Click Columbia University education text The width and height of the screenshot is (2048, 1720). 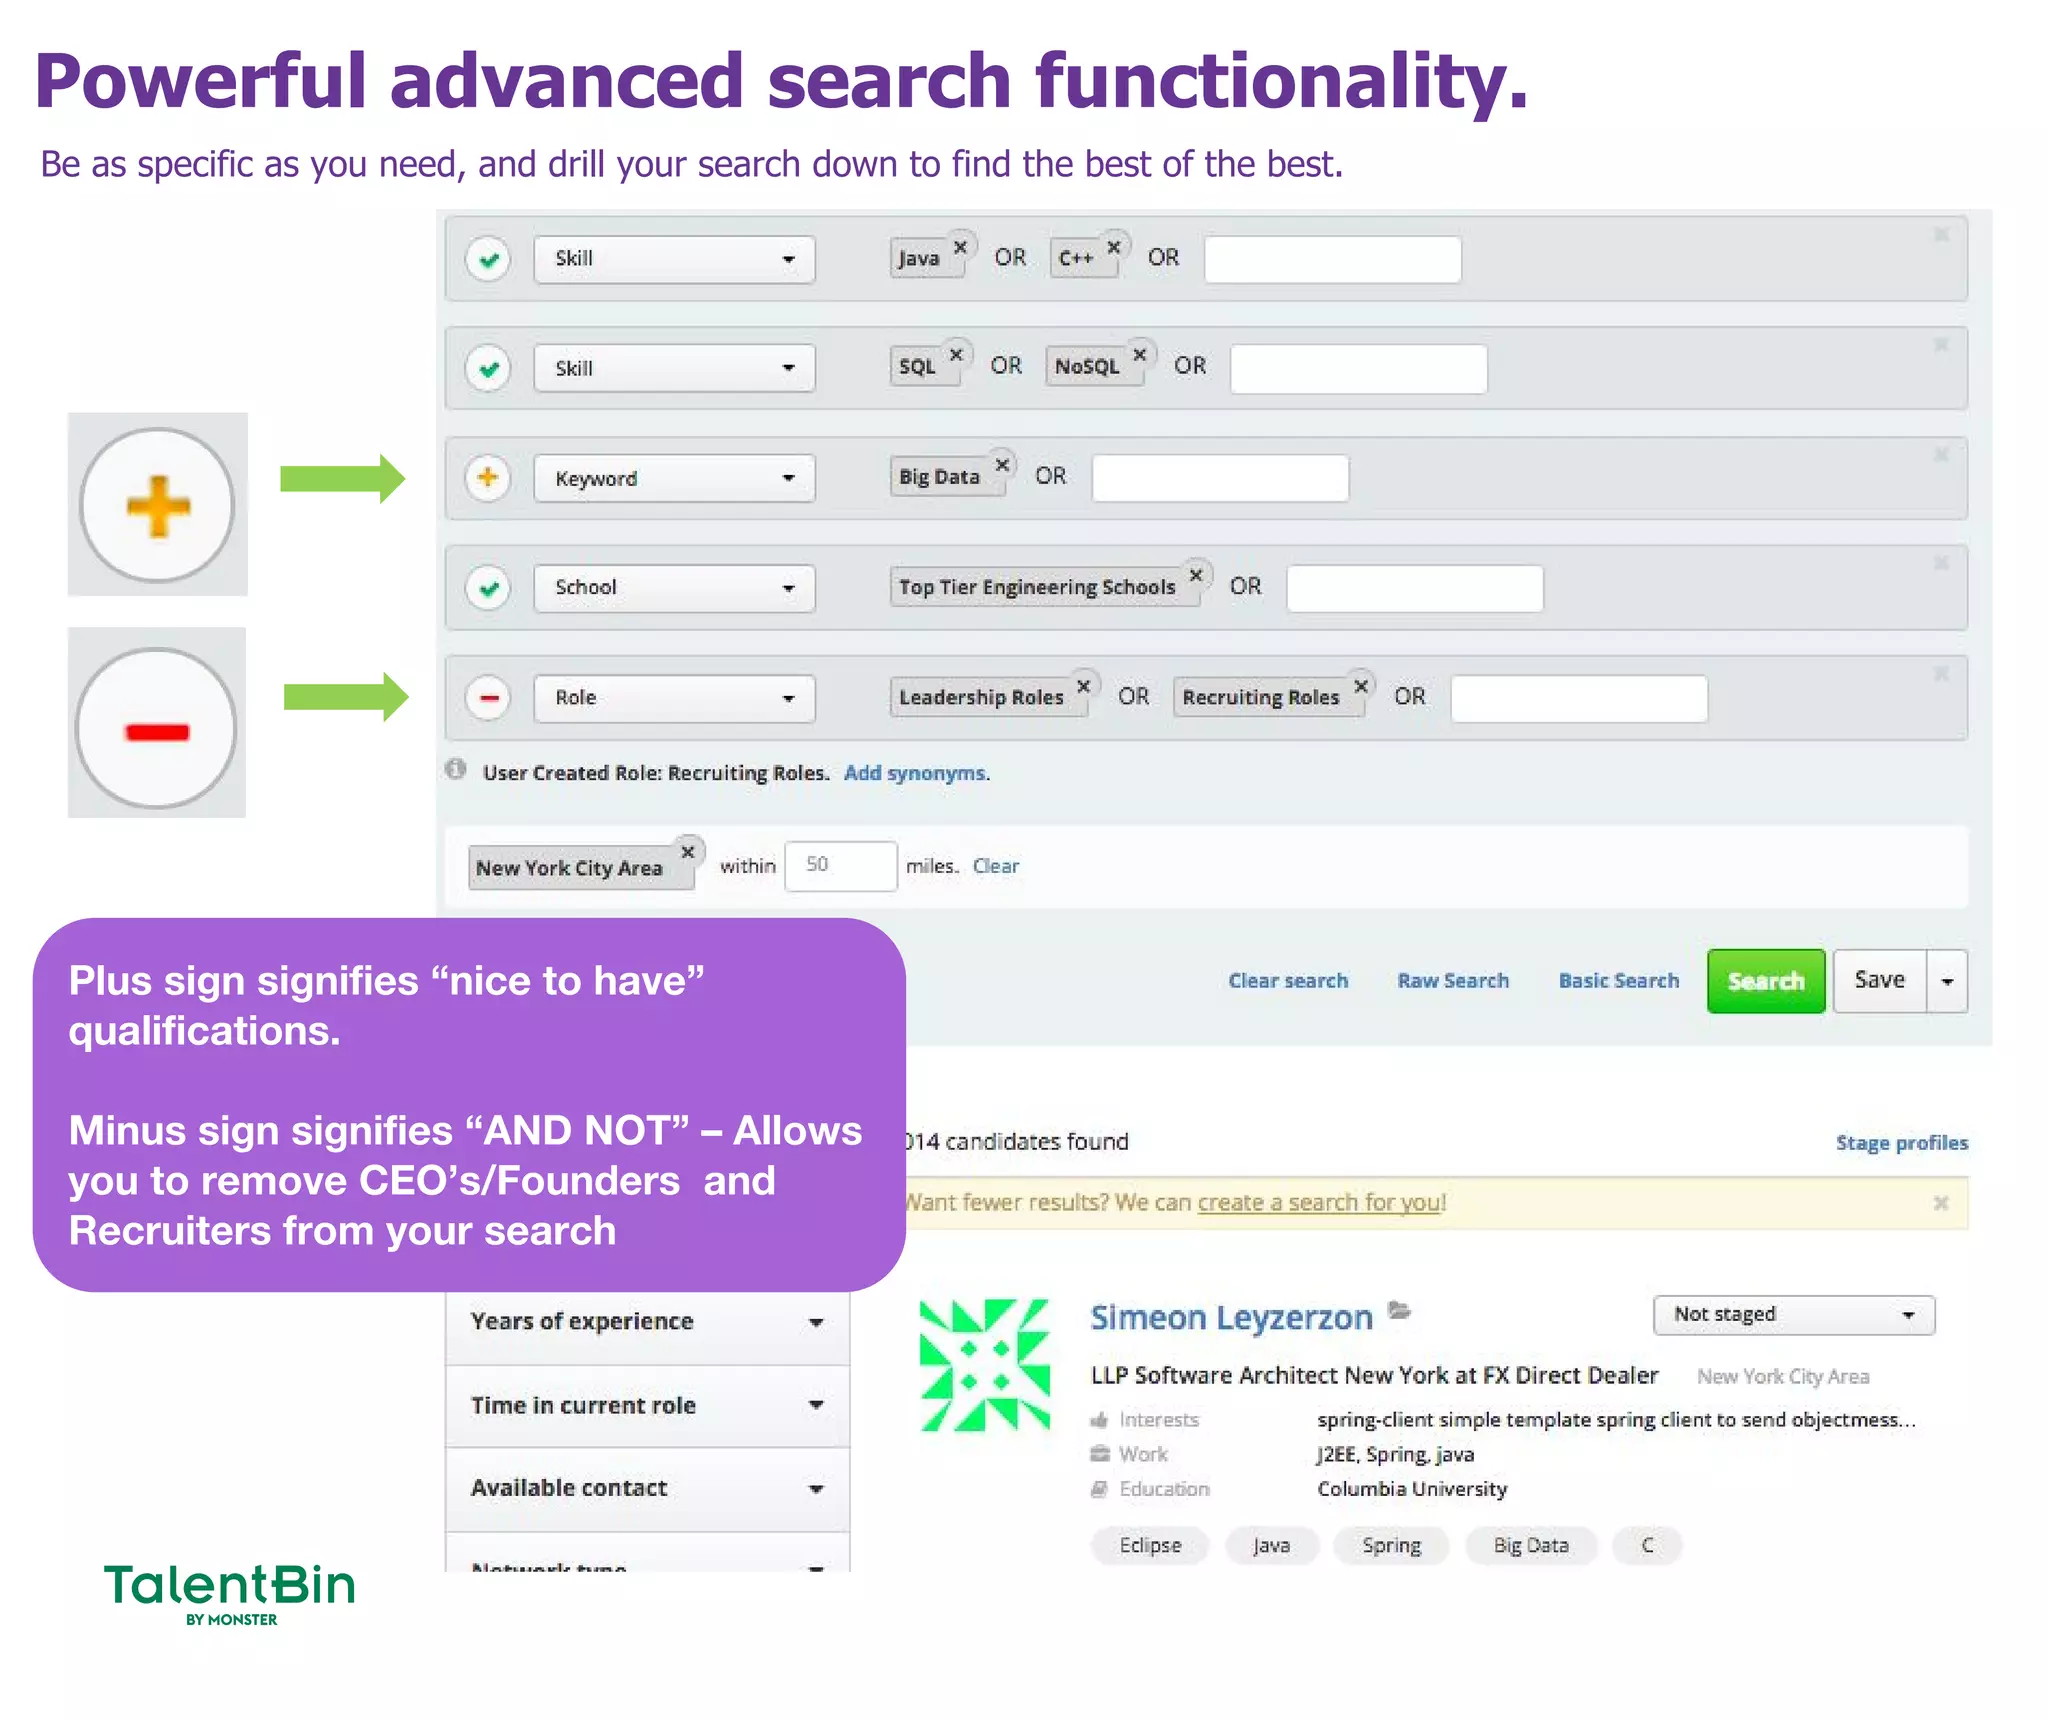click(x=1412, y=1489)
